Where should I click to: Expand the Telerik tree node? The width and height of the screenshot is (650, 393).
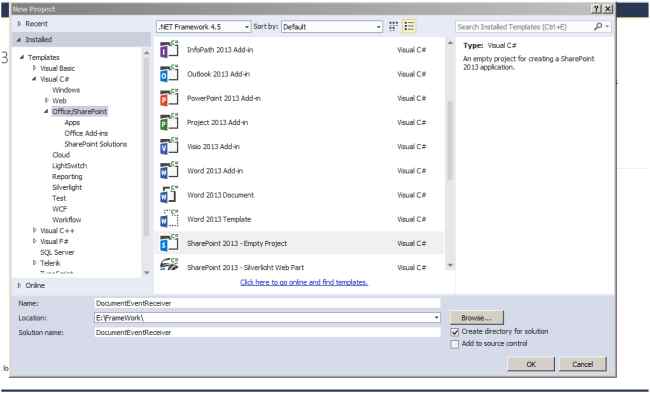click(x=35, y=262)
